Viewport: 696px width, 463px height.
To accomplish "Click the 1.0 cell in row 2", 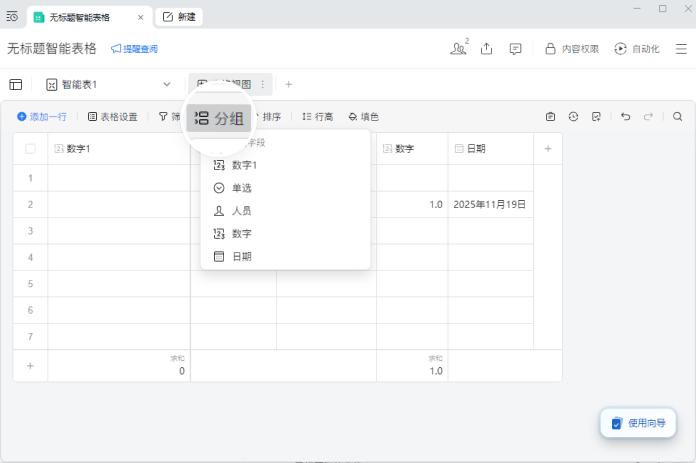I will 412,205.
